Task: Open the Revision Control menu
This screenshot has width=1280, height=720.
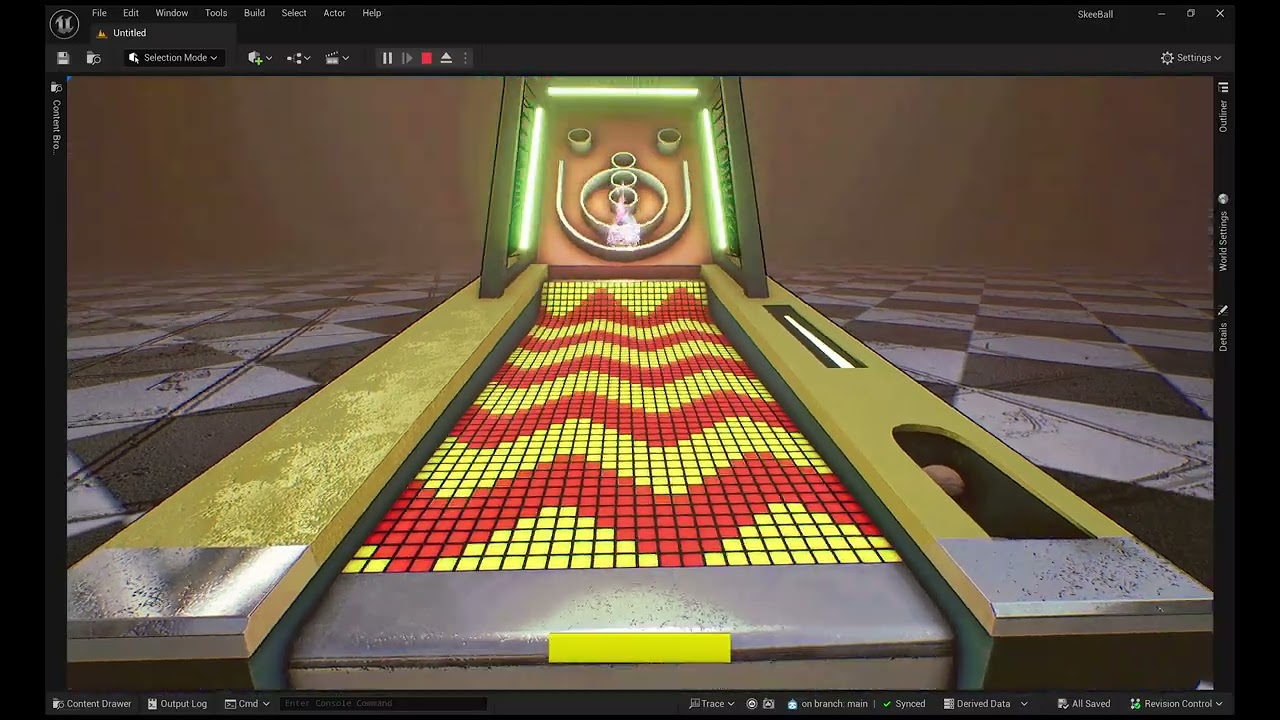Action: point(1175,704)
